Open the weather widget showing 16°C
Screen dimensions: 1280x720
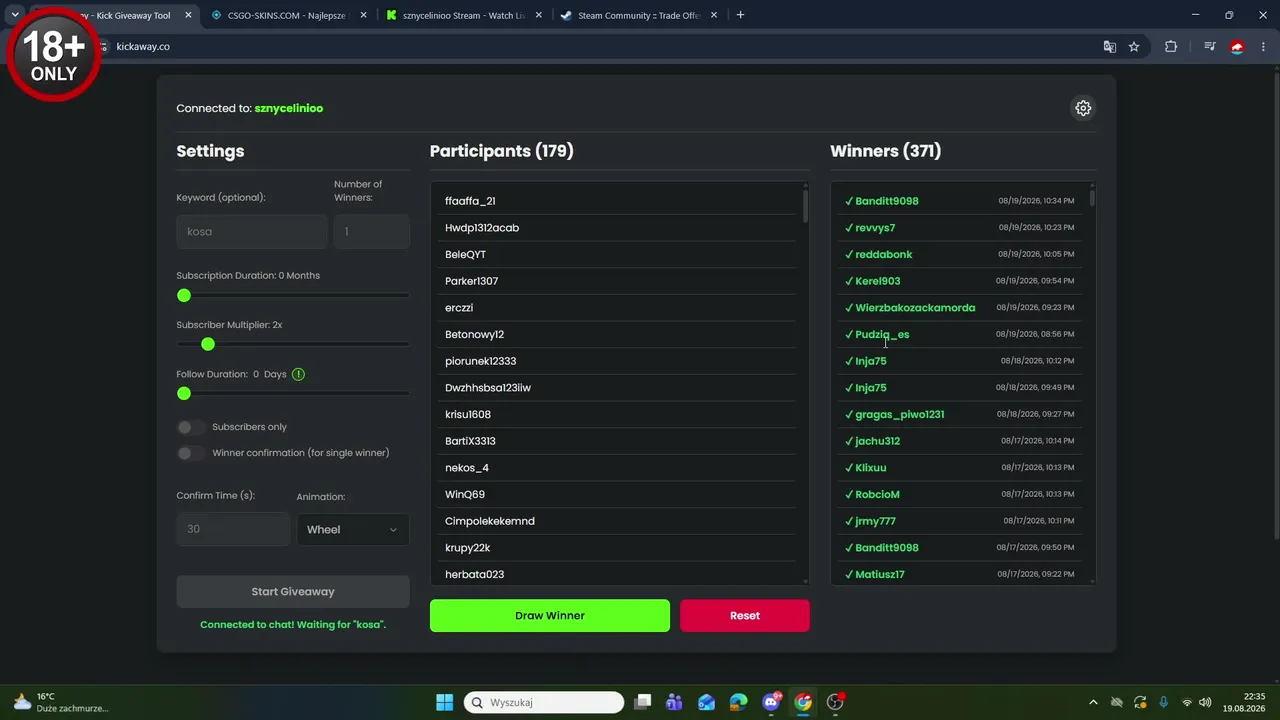click(60, 702)
